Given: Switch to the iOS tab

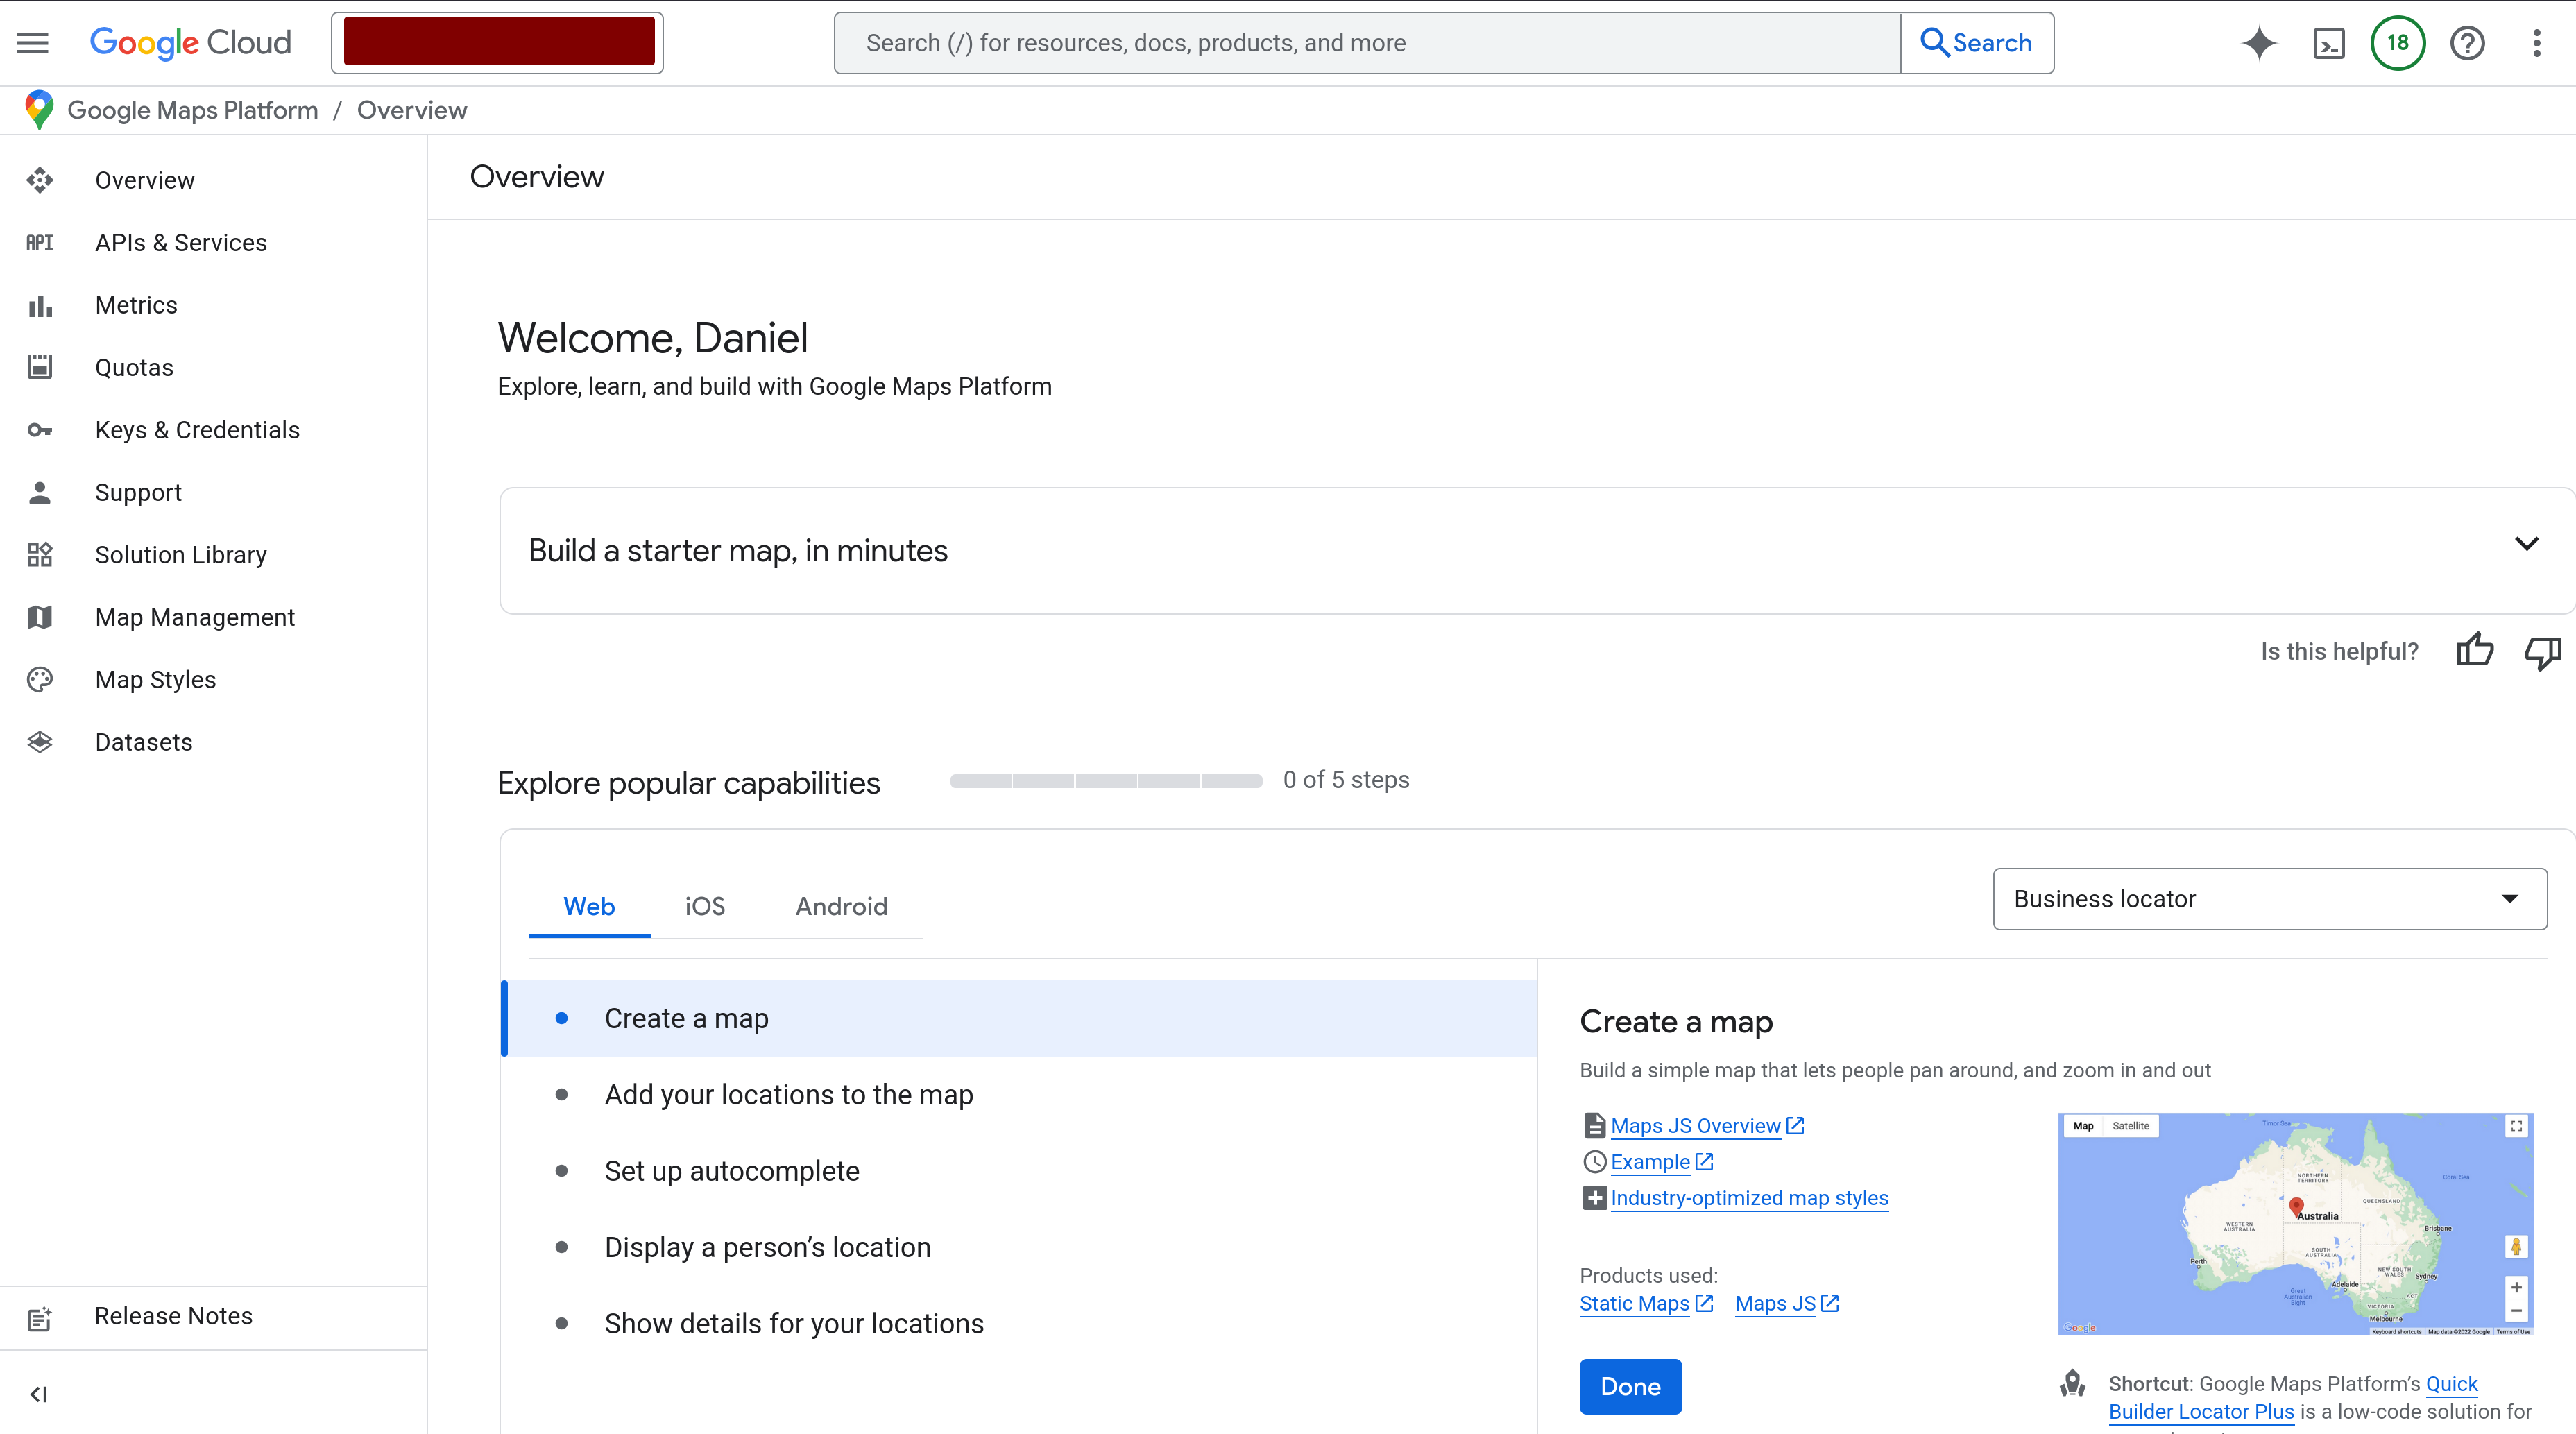Looking at the screenshot, I should coord(704,906).
